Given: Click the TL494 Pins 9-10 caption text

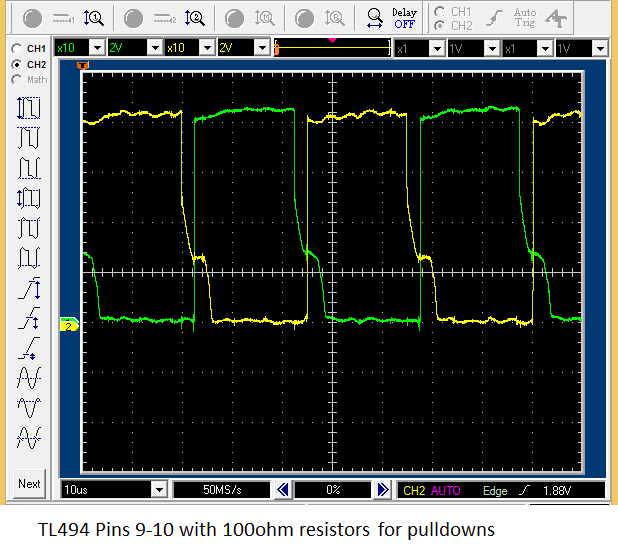Looking at the screenshot, I should [x=266, y=529].
